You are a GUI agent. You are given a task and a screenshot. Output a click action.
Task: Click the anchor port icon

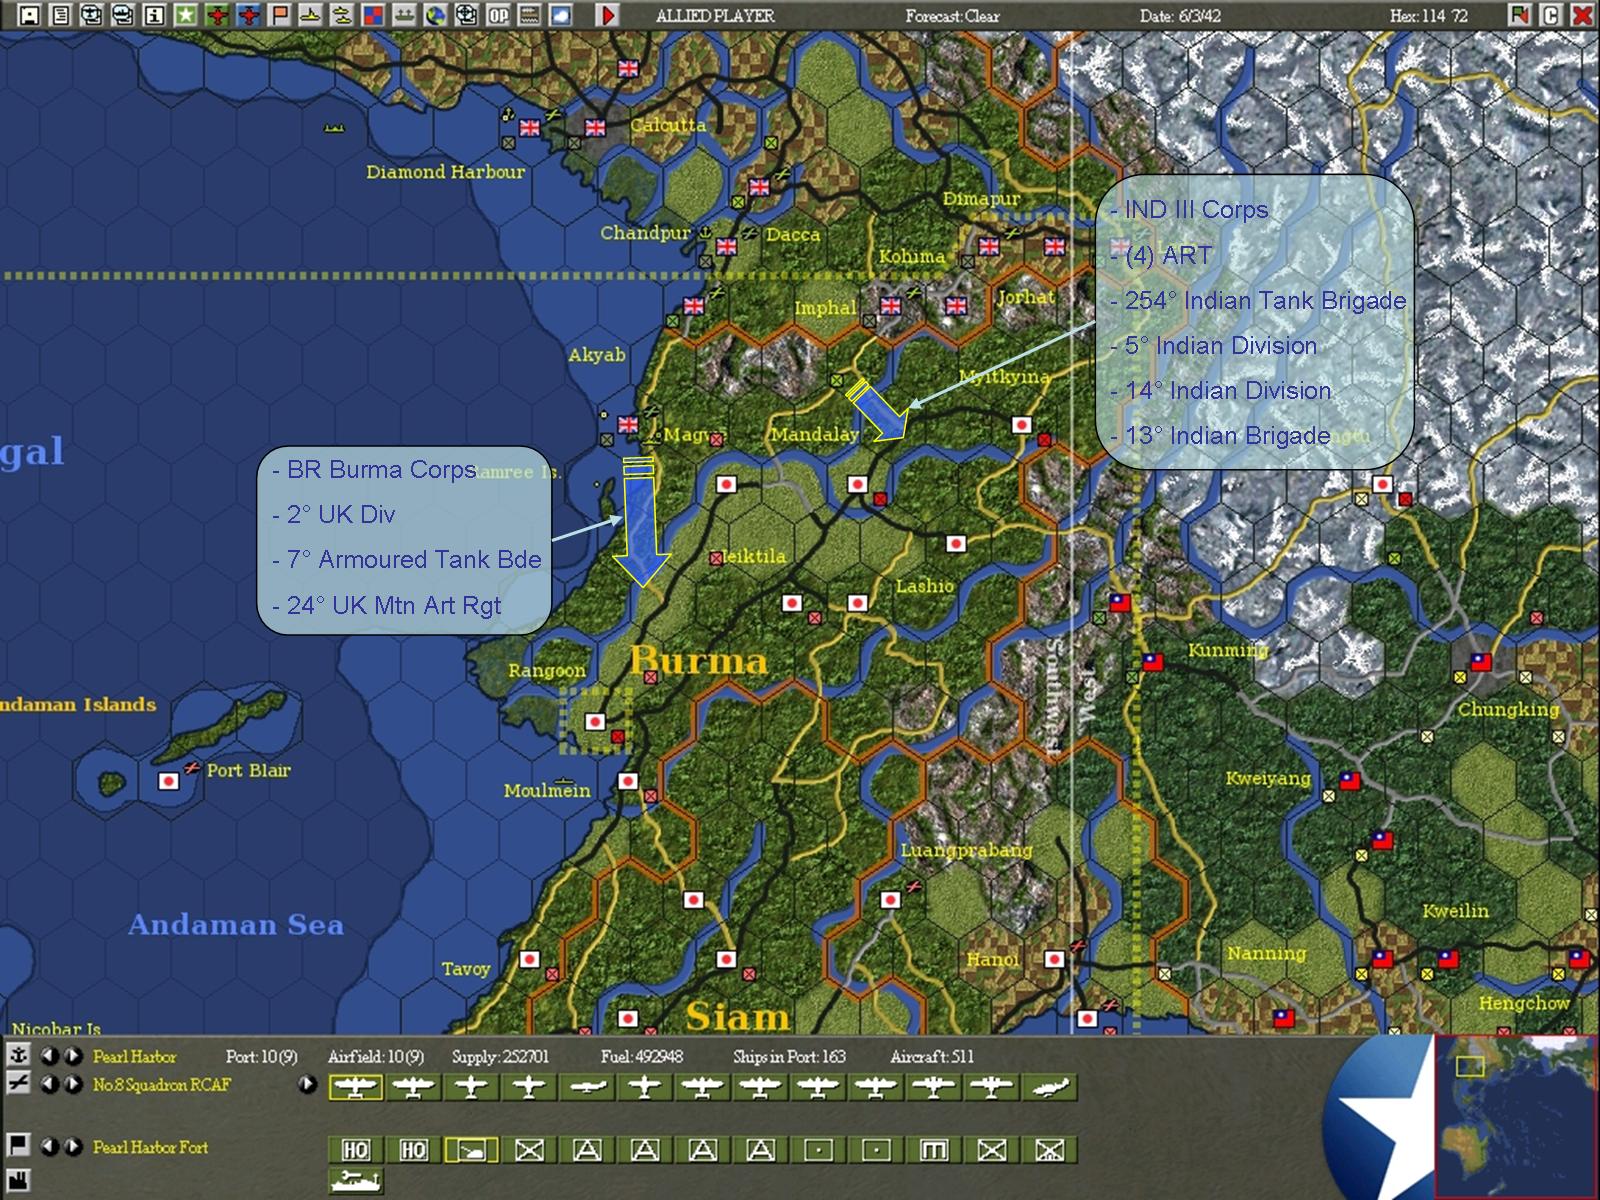coord(17,1056)
